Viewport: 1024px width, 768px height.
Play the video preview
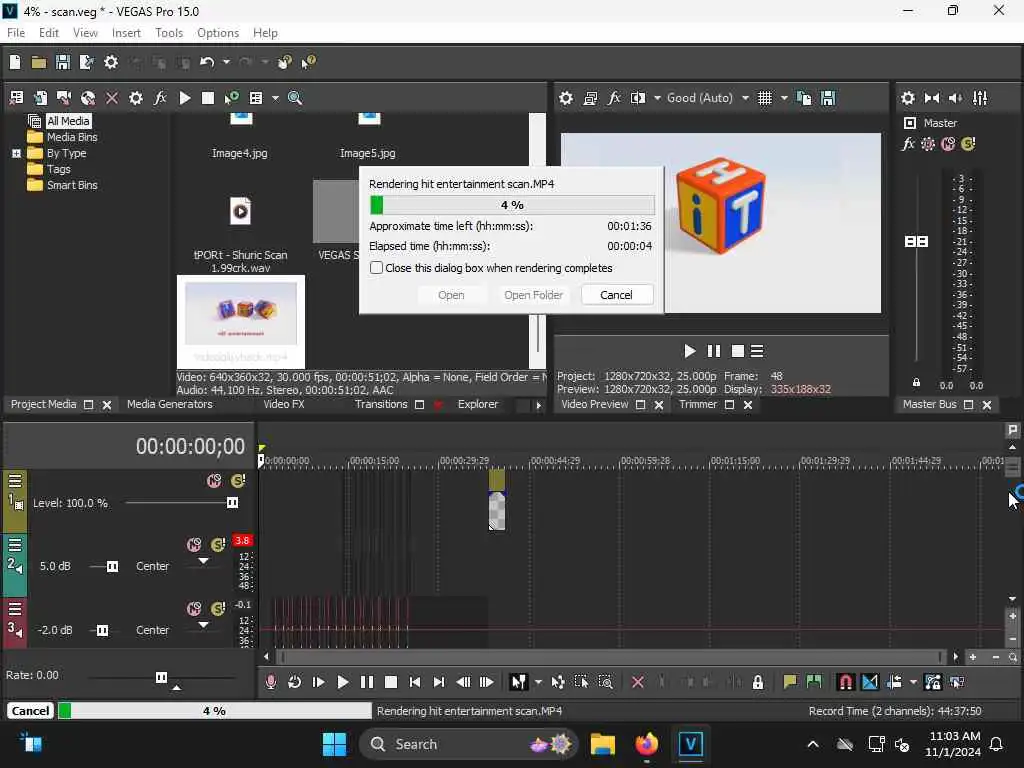pyautogui.click(x=690, y=351)
